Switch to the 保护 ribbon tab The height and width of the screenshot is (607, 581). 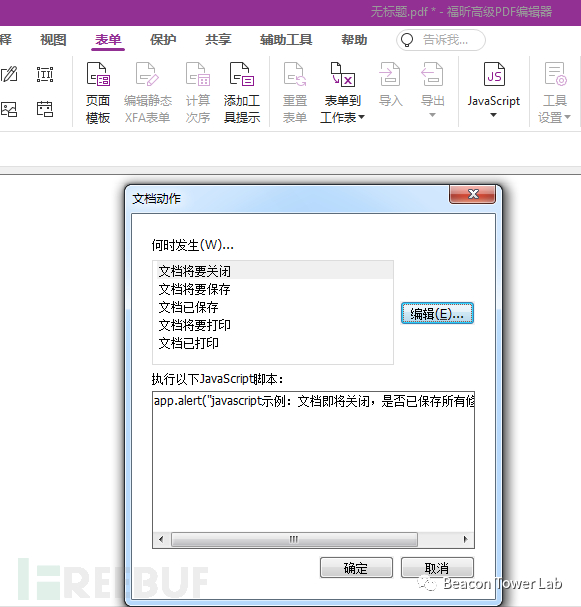[x=163, y=39]
